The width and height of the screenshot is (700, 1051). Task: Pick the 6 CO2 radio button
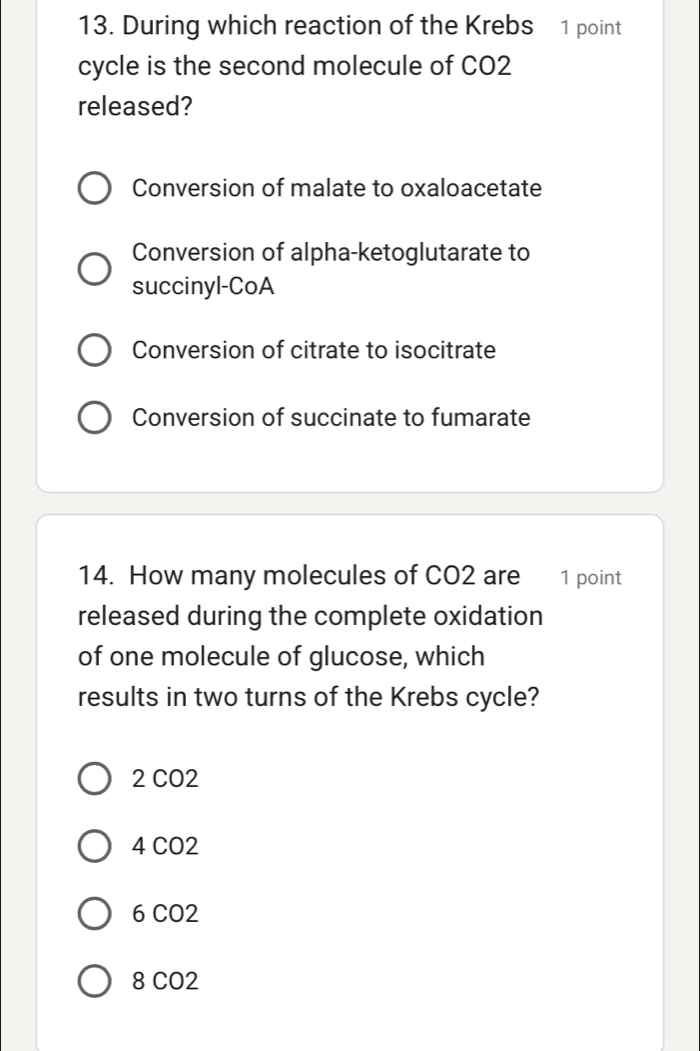point(95,913)
